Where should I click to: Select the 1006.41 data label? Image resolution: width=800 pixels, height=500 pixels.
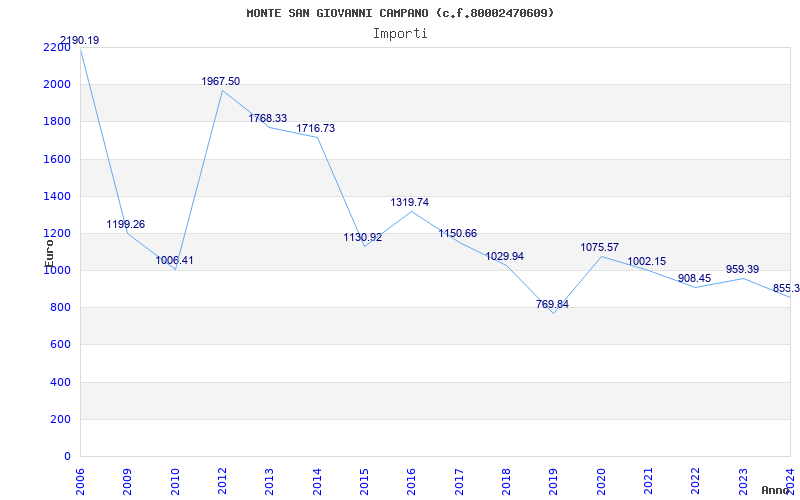[x=174, y=260]
